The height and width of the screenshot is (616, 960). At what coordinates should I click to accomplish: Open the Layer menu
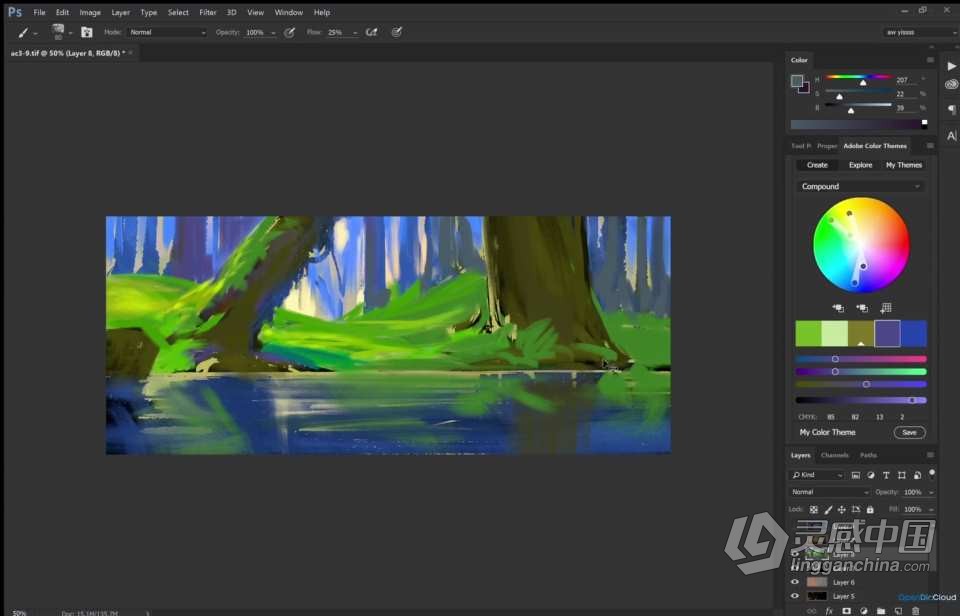pyautogui.click(x=121, y=12)
